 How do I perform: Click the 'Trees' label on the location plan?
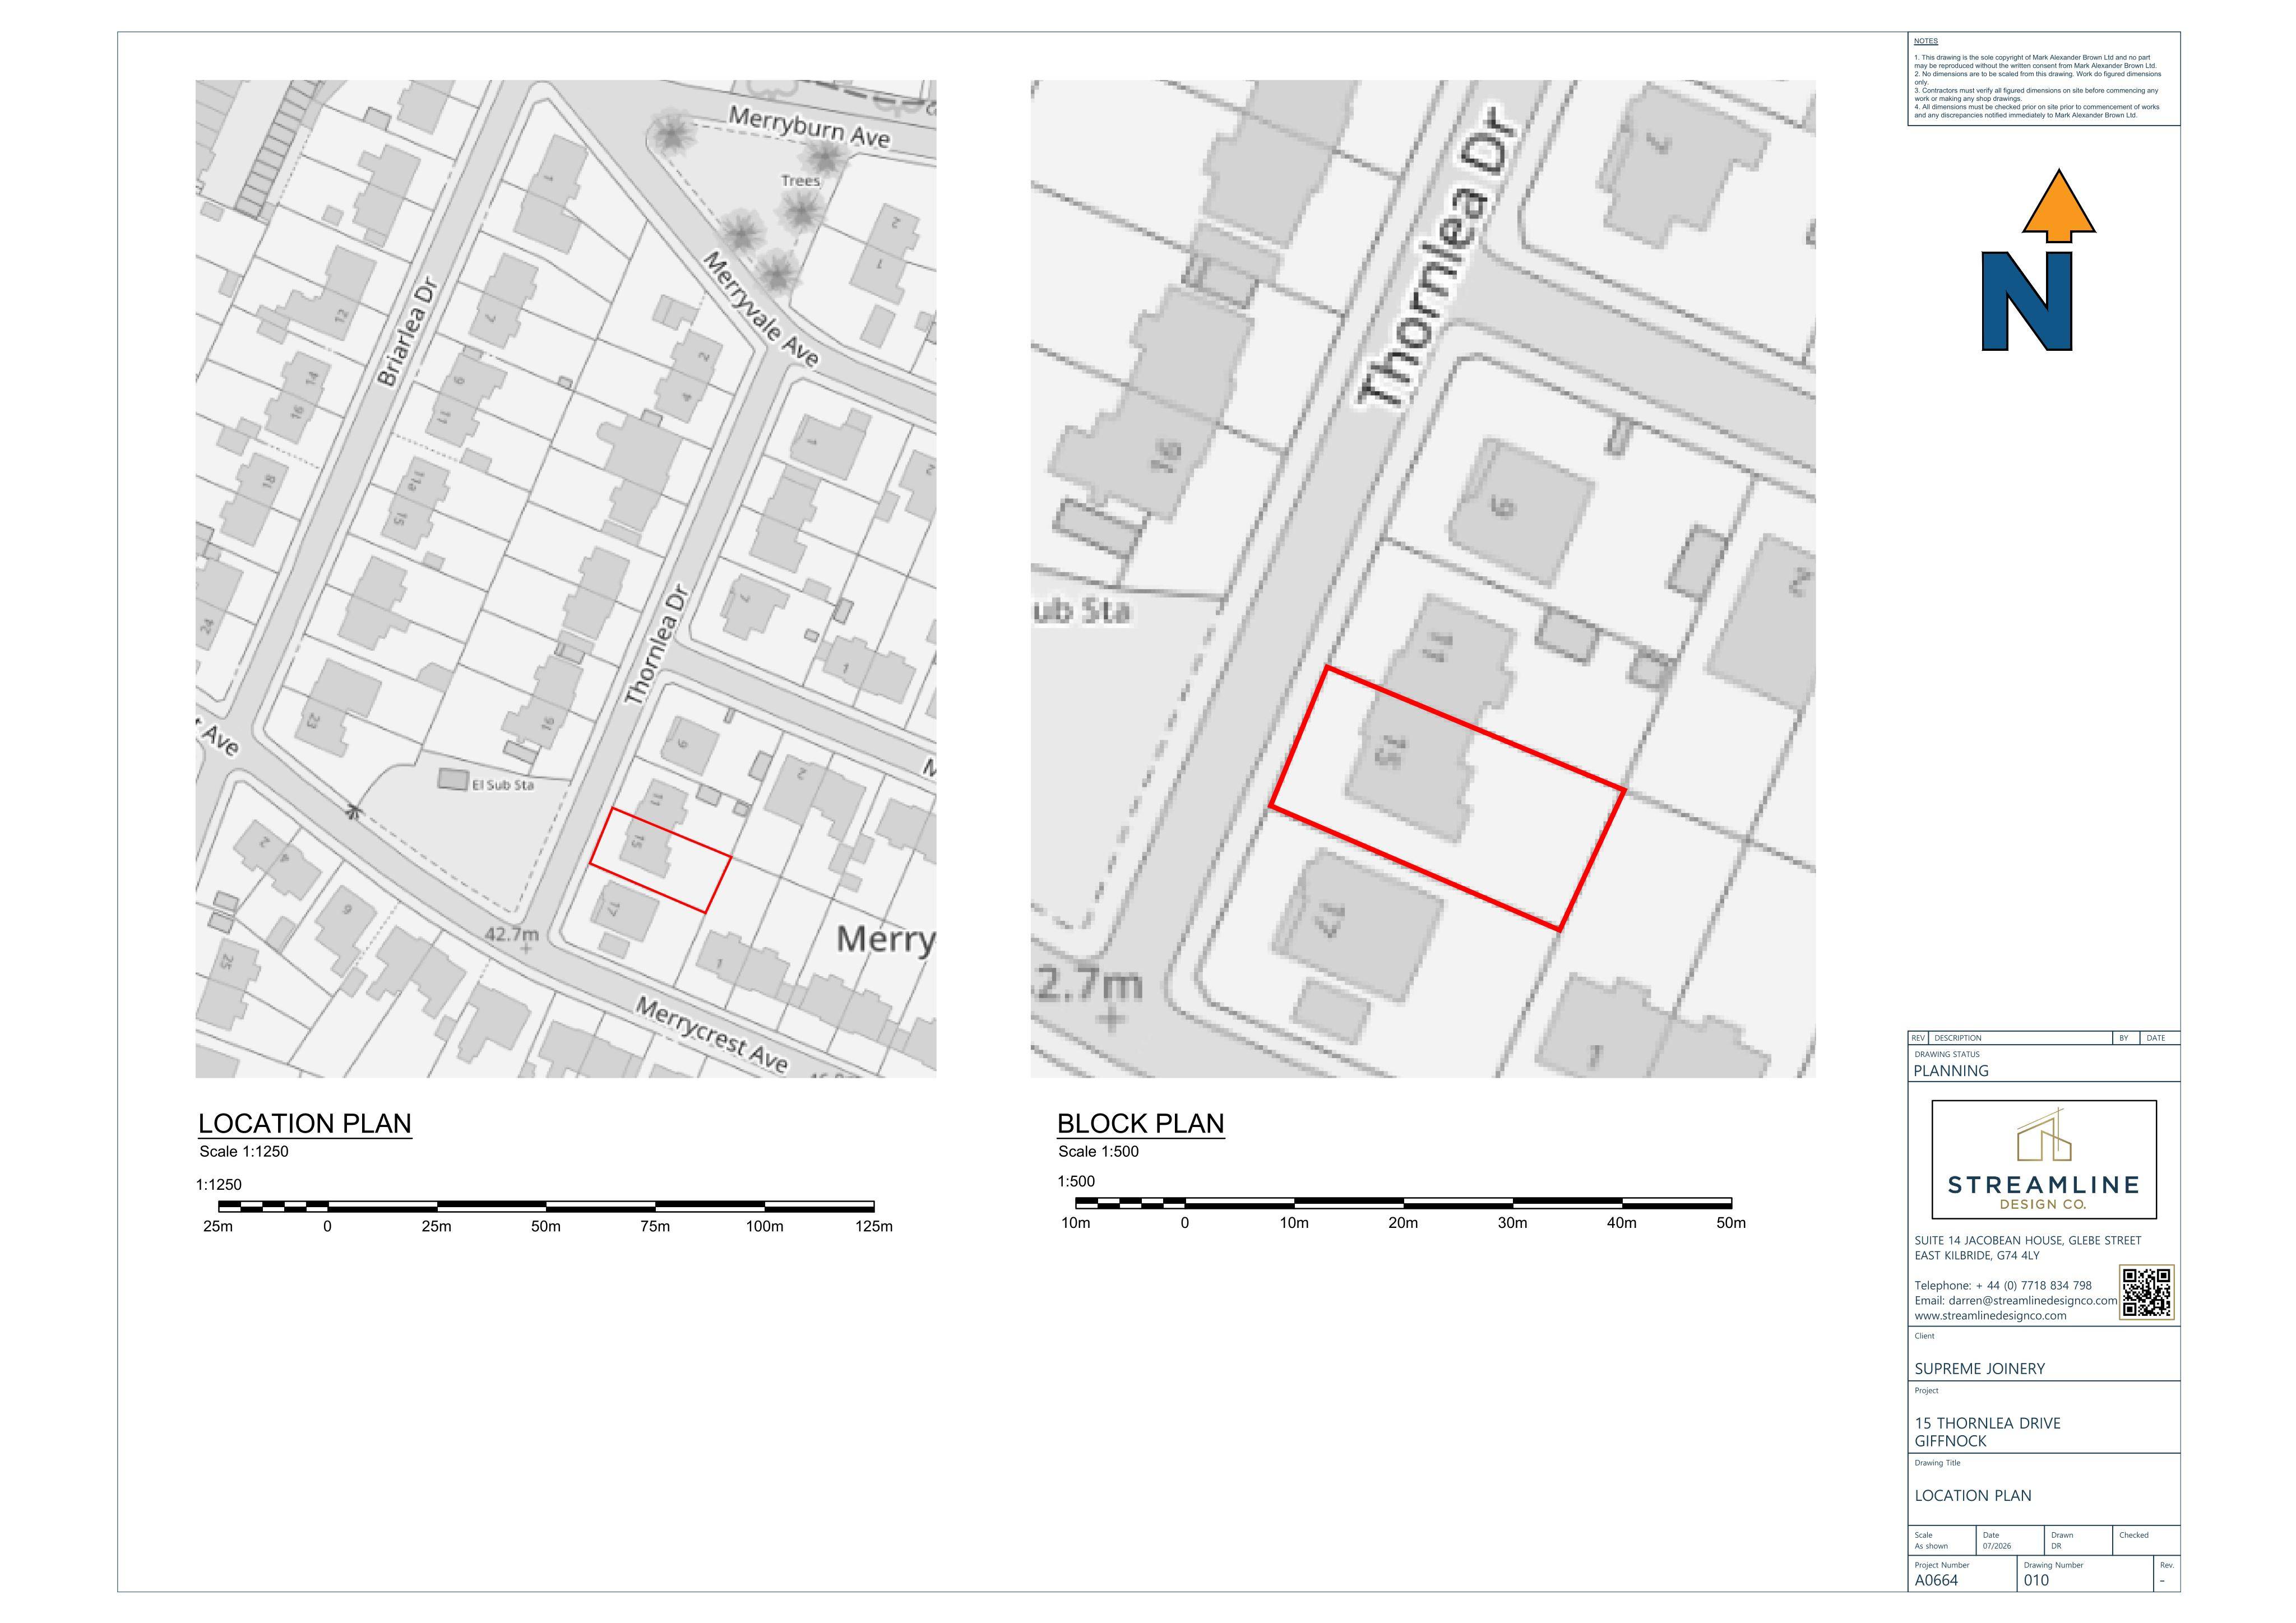800,181
